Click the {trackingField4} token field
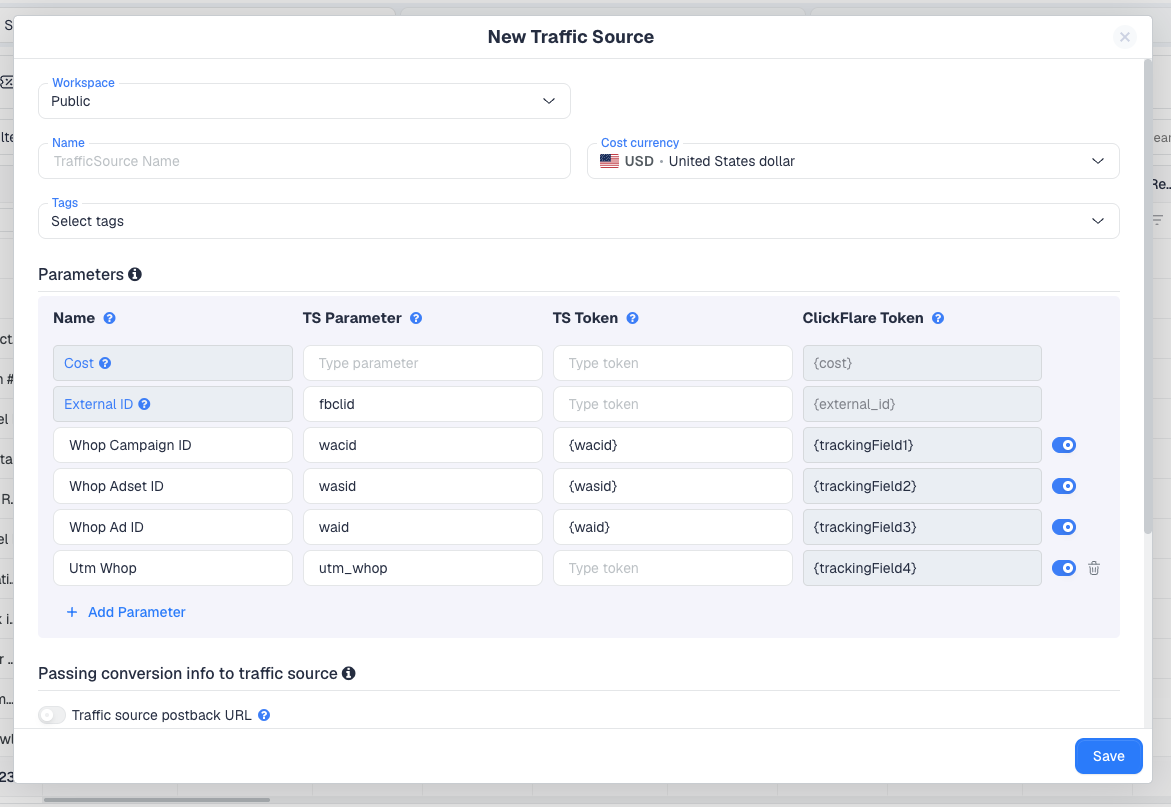This screenshot has width=1171, height=807. tap(922, 568)
